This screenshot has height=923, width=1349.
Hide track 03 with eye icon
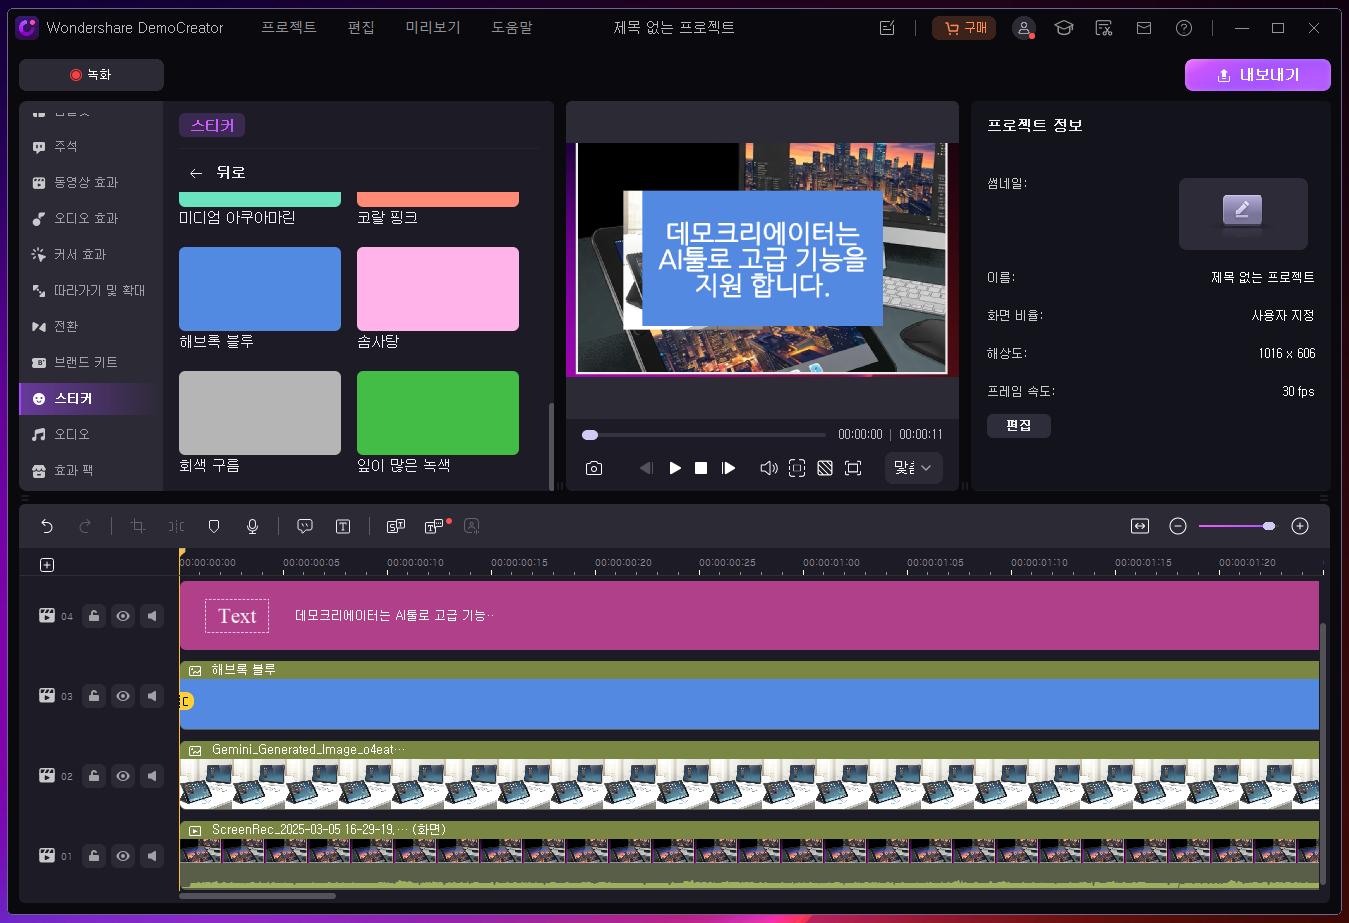coord(123,696)
